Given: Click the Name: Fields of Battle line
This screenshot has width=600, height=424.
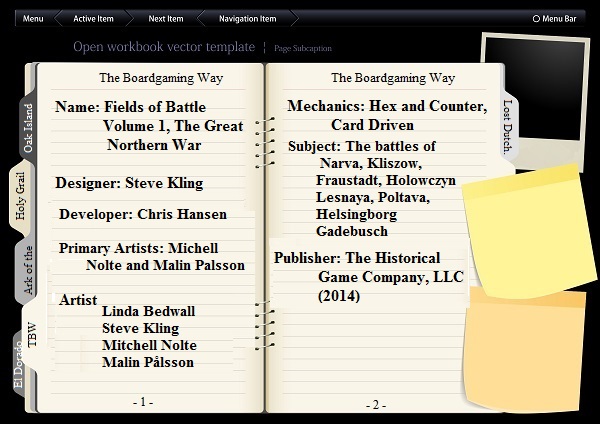Looking at the screenshot, I should click(x=130, y=107).
